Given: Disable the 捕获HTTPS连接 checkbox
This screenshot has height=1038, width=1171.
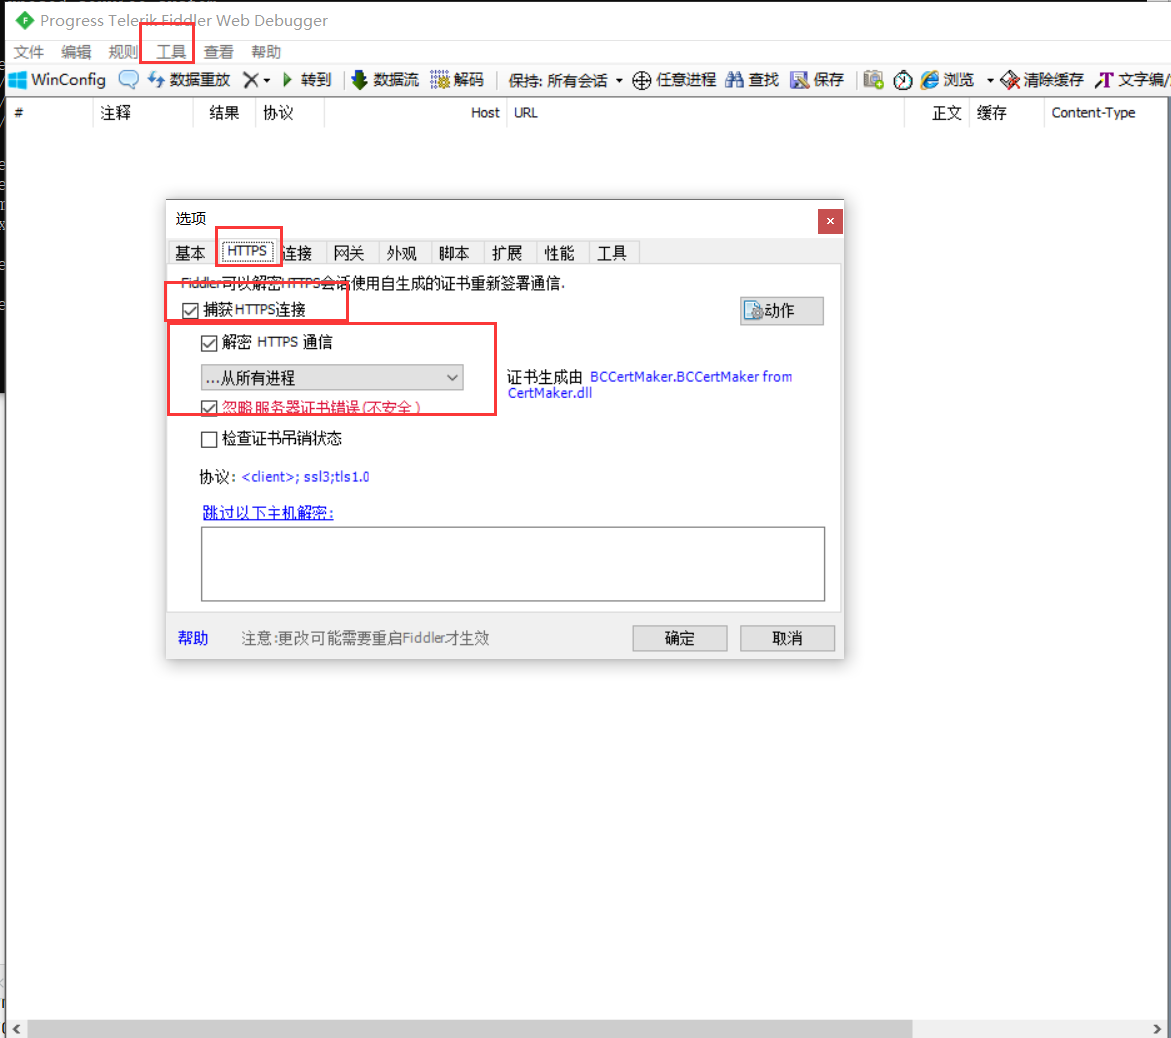Looking at the screenshot, I should pos(190,310).
